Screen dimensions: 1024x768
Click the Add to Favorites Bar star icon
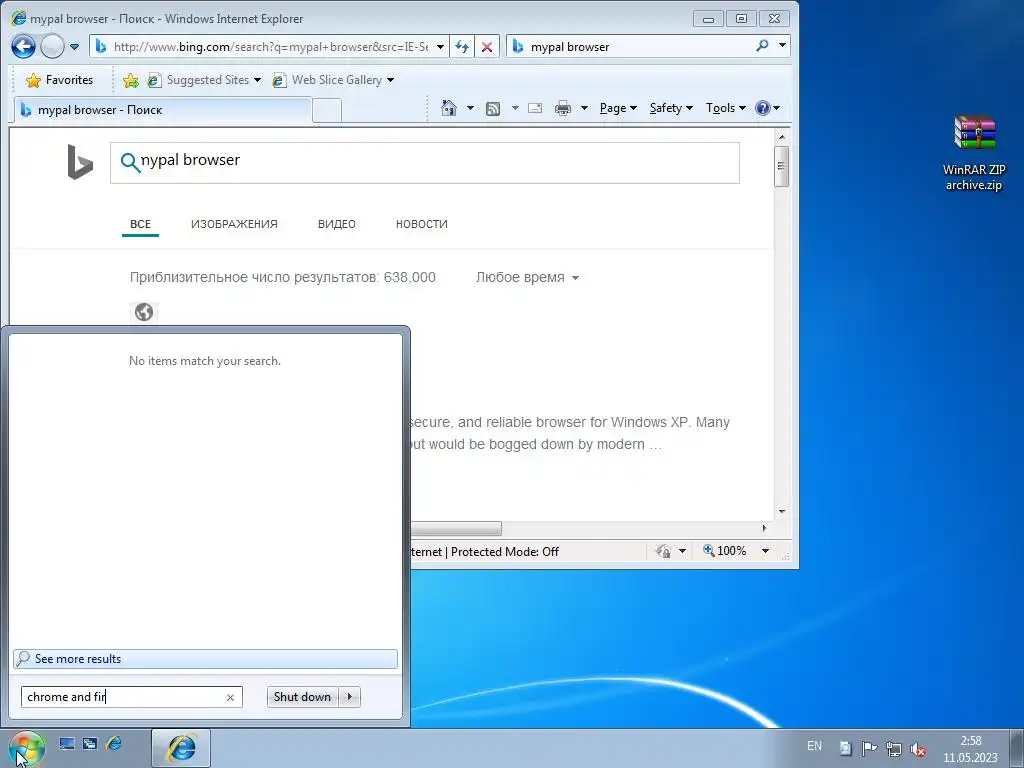131,80
